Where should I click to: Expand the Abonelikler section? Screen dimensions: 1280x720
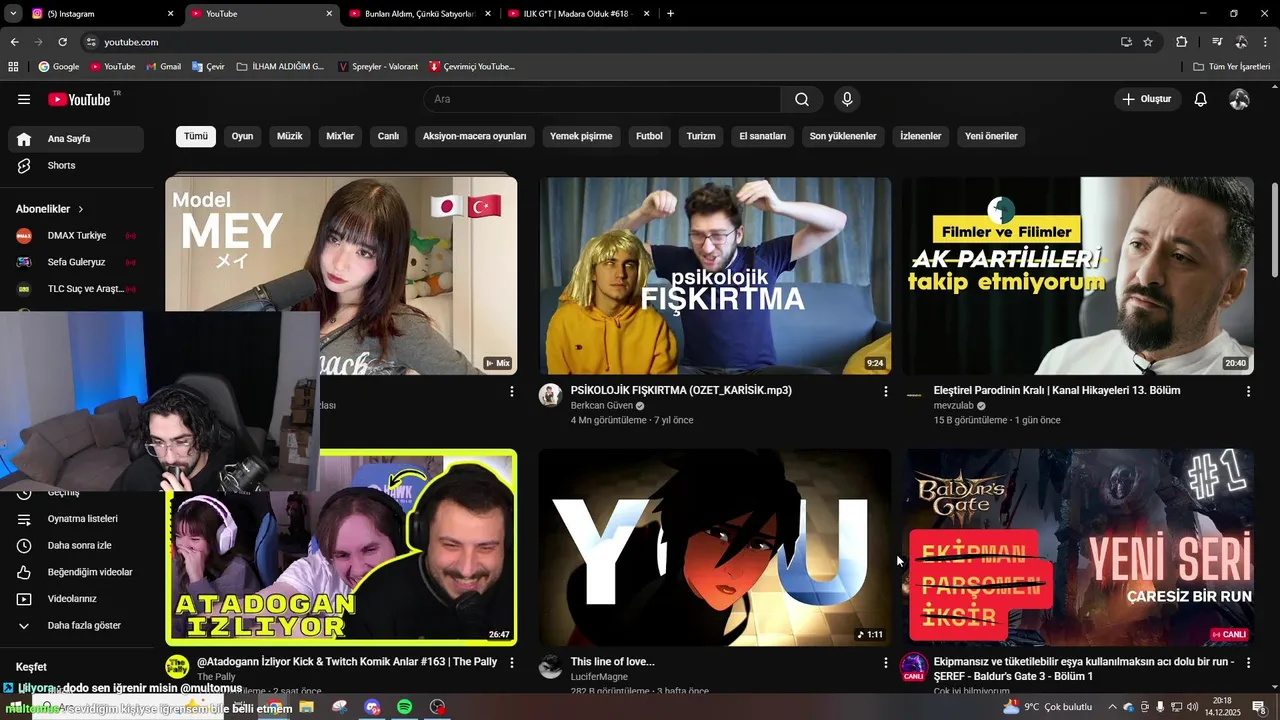click(x=50, y=209)
